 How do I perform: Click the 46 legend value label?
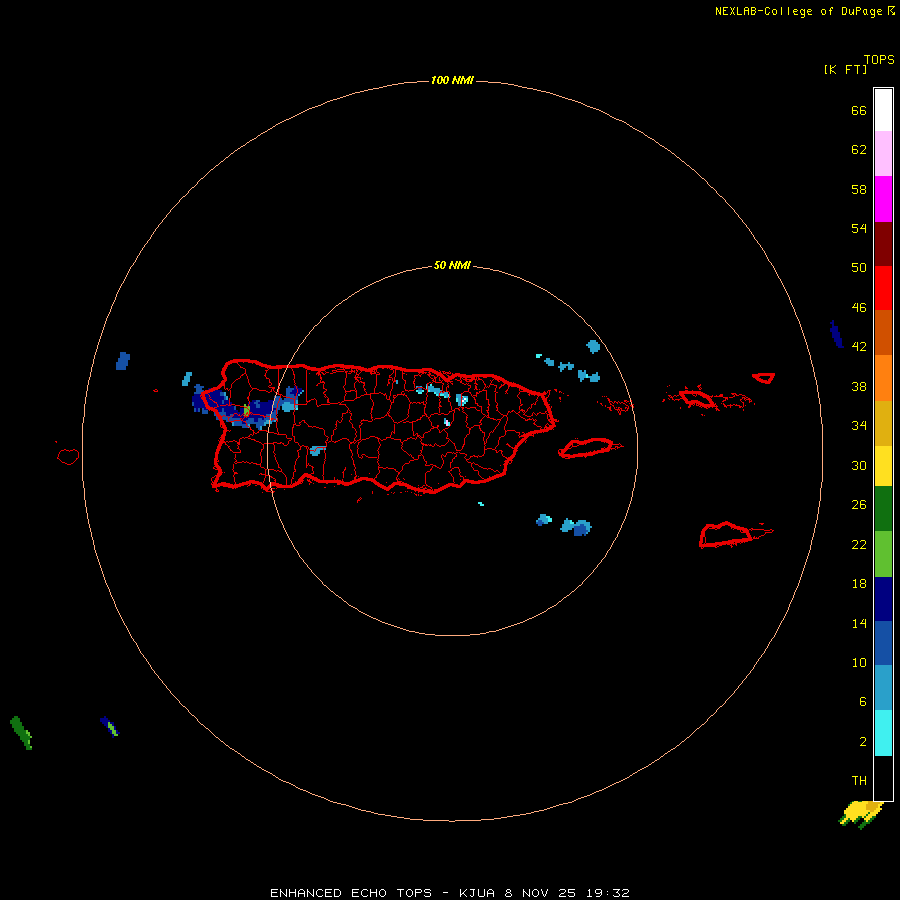point(859,307)
